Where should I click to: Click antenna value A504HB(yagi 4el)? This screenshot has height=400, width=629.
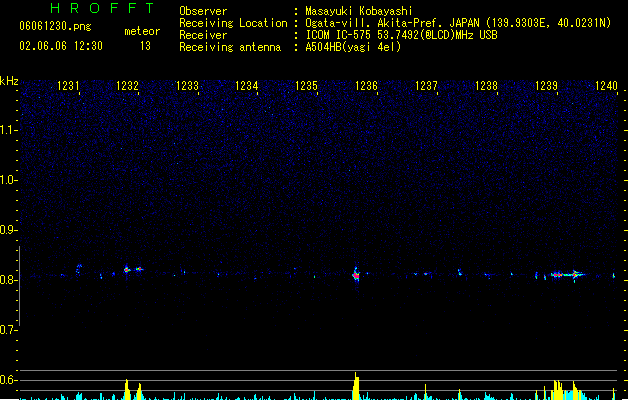click(x=353, y=47)
